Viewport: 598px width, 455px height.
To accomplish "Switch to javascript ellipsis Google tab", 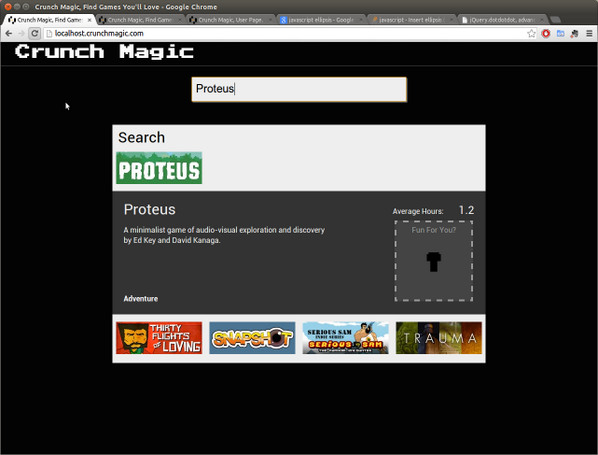I will (320, 19).
